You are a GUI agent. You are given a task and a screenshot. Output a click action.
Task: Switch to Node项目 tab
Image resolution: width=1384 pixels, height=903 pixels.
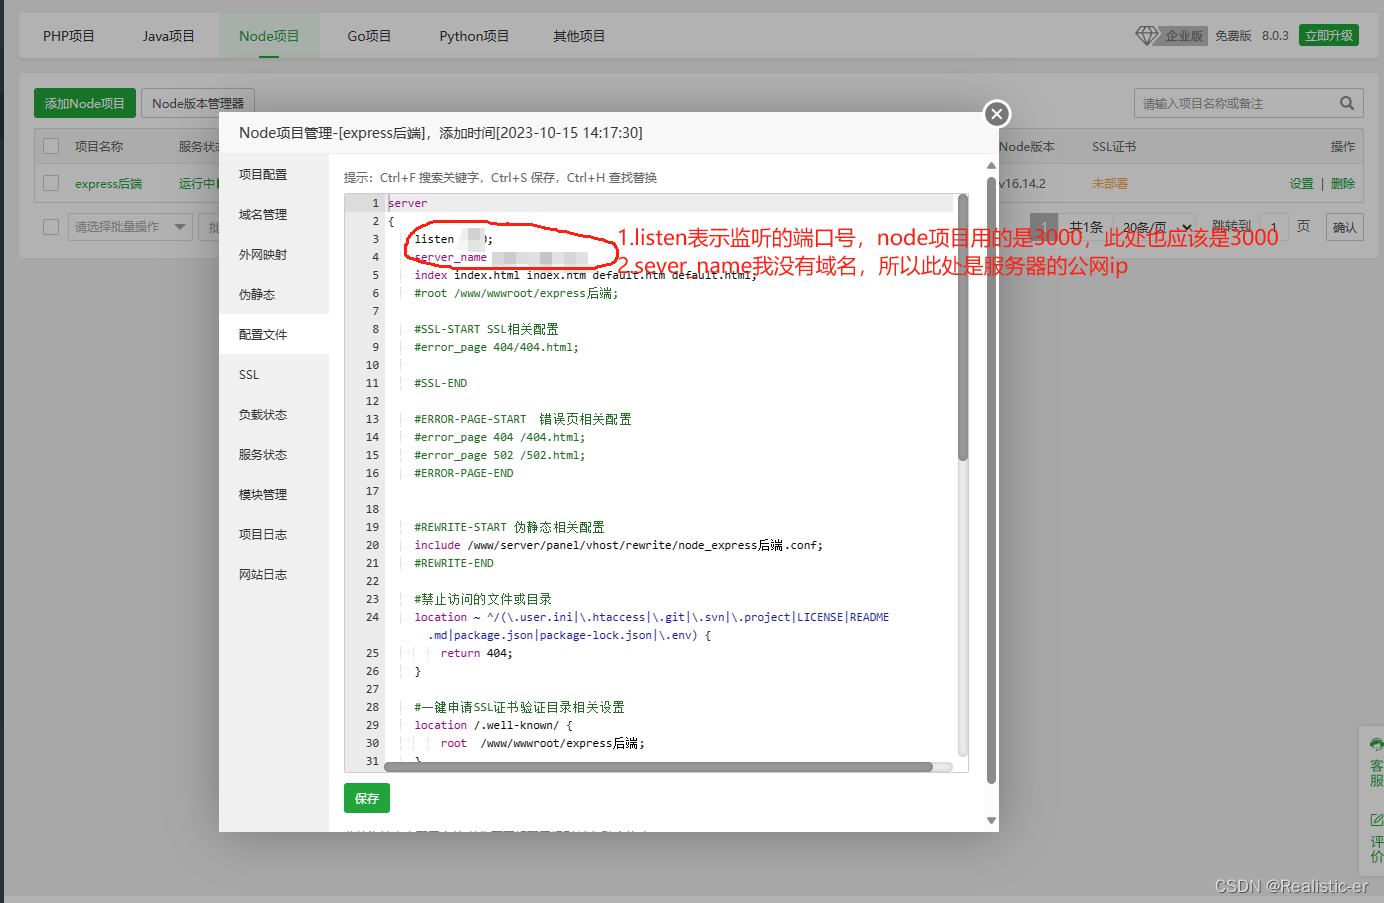[269, 36]
